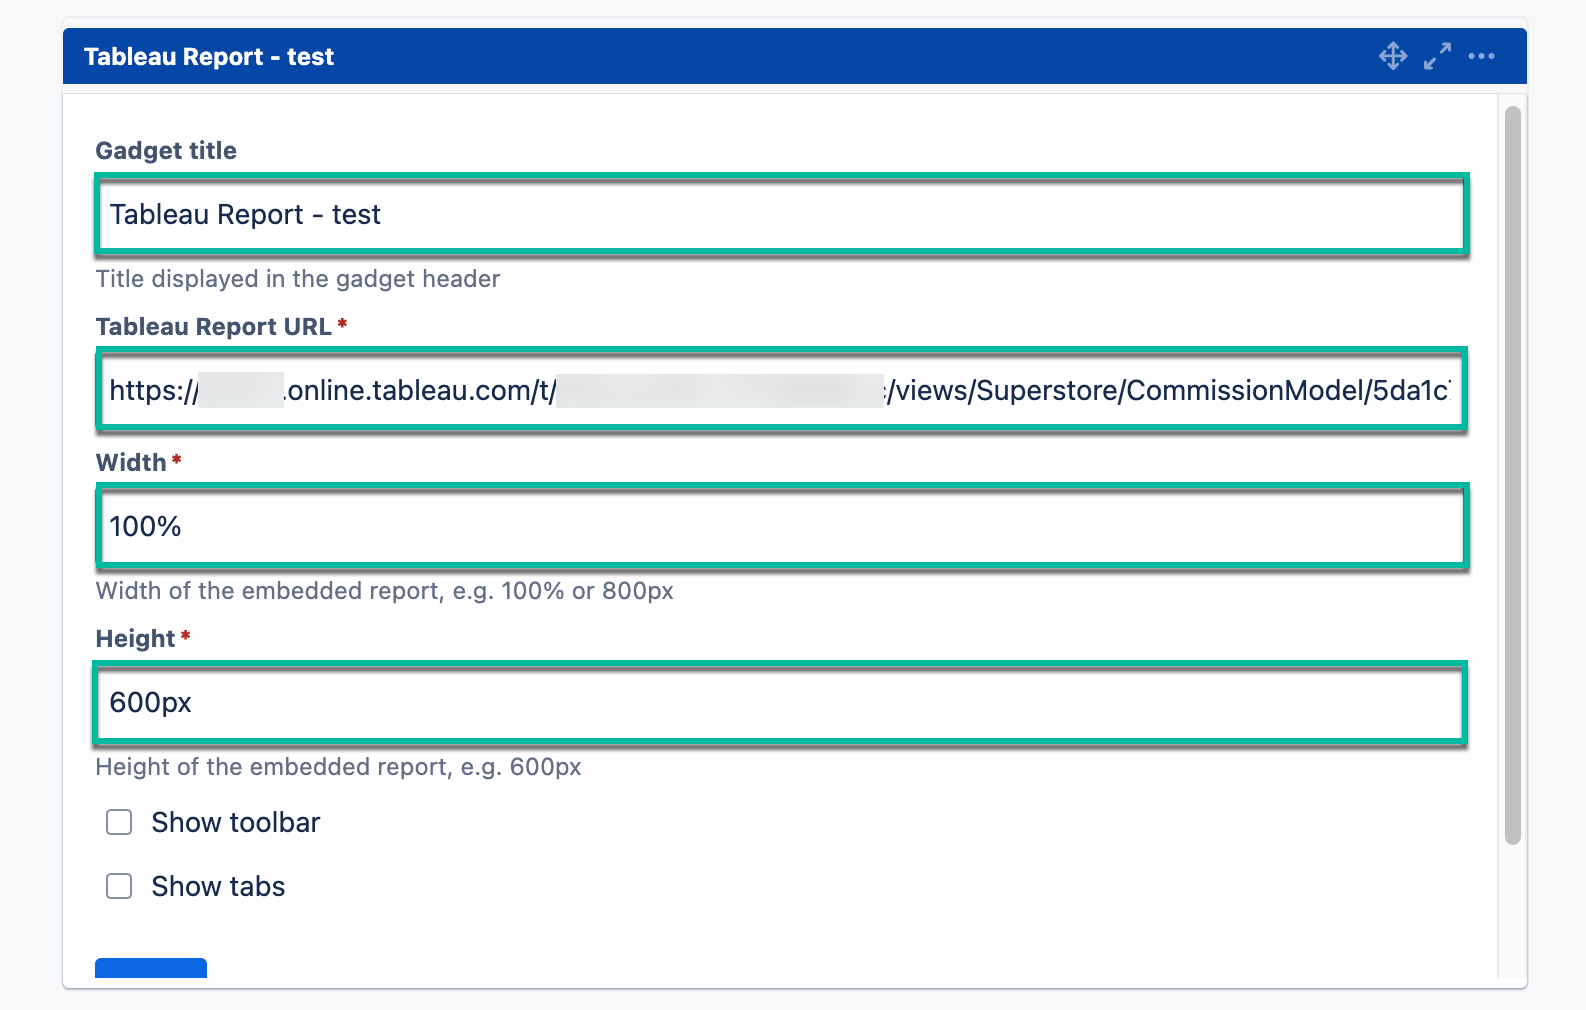Click the "Title displayed in the gadget header" hint
This screenshot has width=1586, height=1010.
point(297,279)
